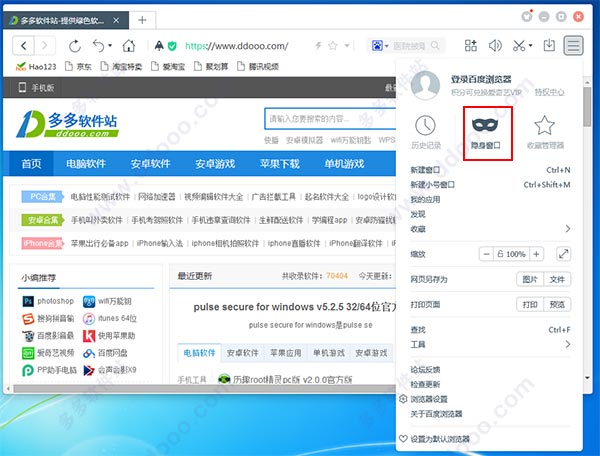Image resolution: width=600 pixels, height=456 pixels.
Task: Click the user avatar to log in
Action: click(x=425, y=85)
